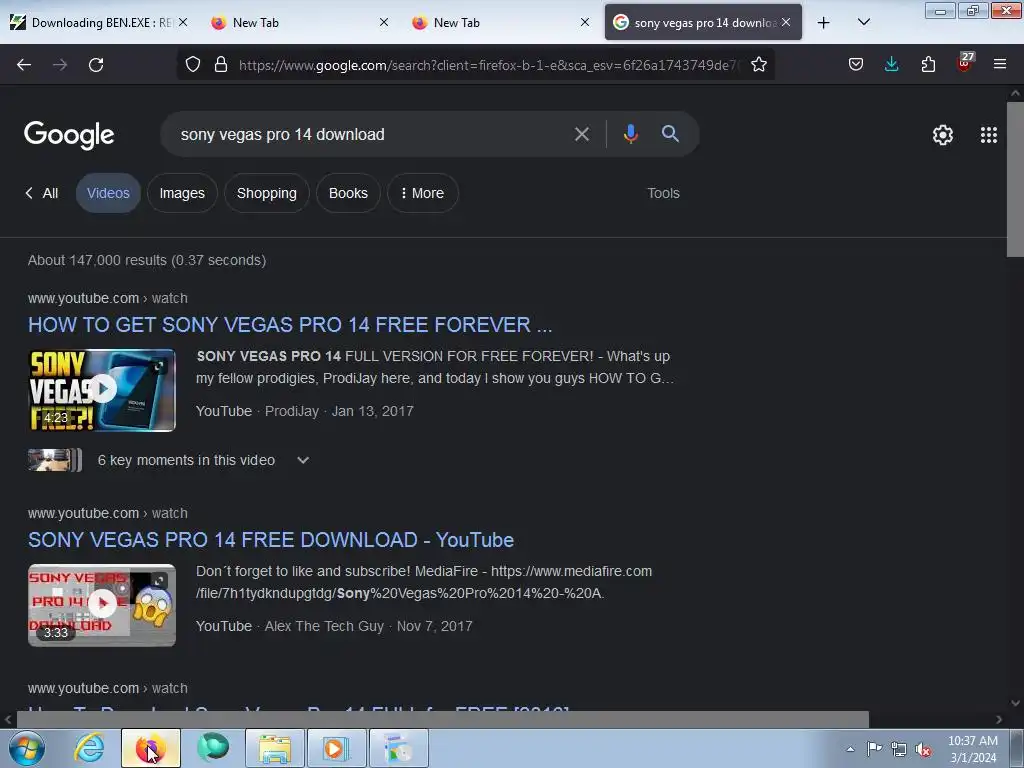Bookmark this page with the star

pyautogui.click(x=758, y=65)
